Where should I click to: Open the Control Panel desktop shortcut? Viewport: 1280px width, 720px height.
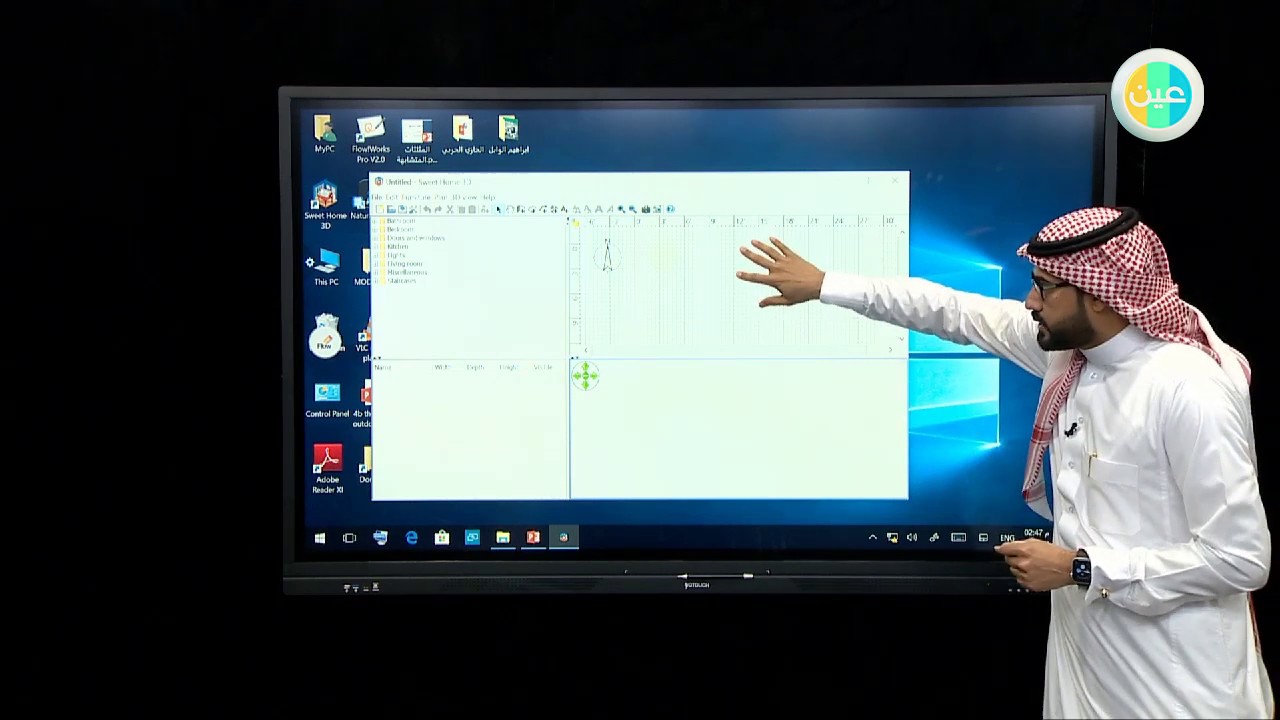327,400
